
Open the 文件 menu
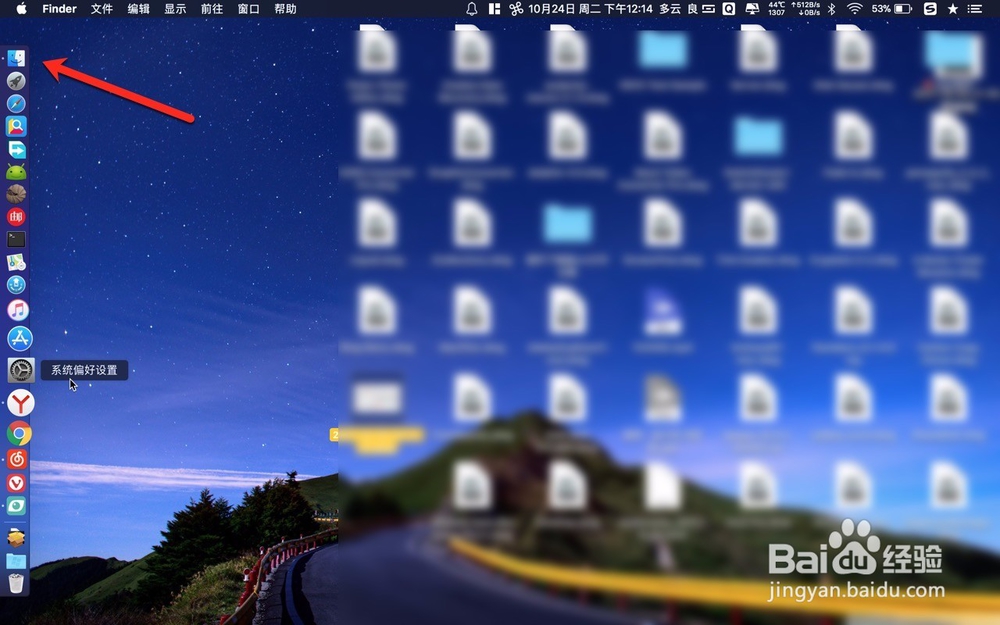coord(101,9)
